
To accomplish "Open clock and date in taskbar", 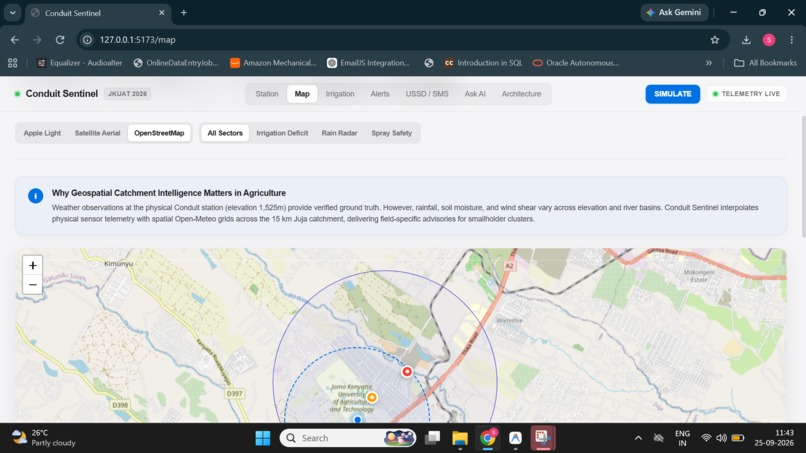I will point(774,438).
